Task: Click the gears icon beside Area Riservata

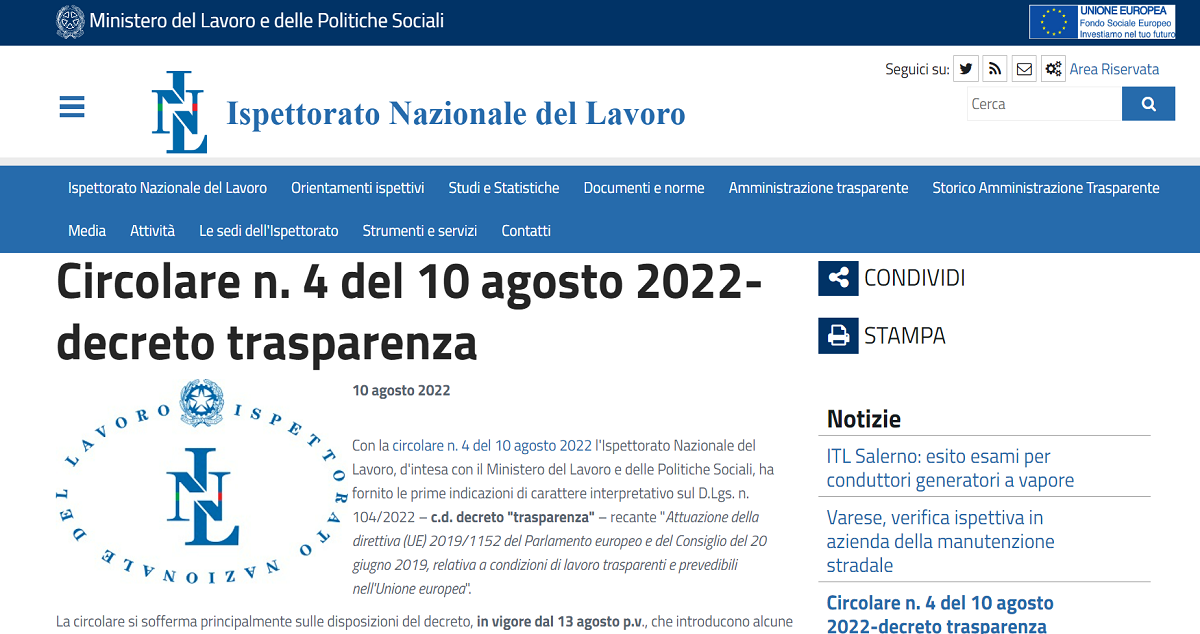Action: pos(1053,69)
